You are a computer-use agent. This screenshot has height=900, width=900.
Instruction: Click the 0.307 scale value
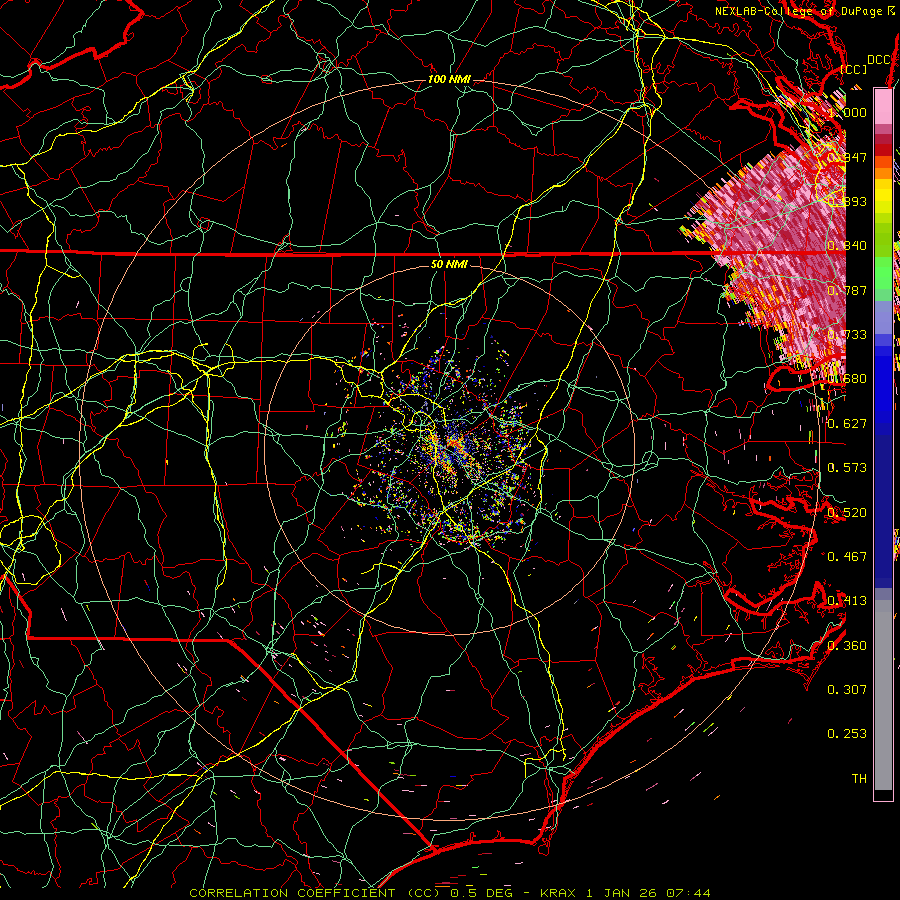(847, 689)
